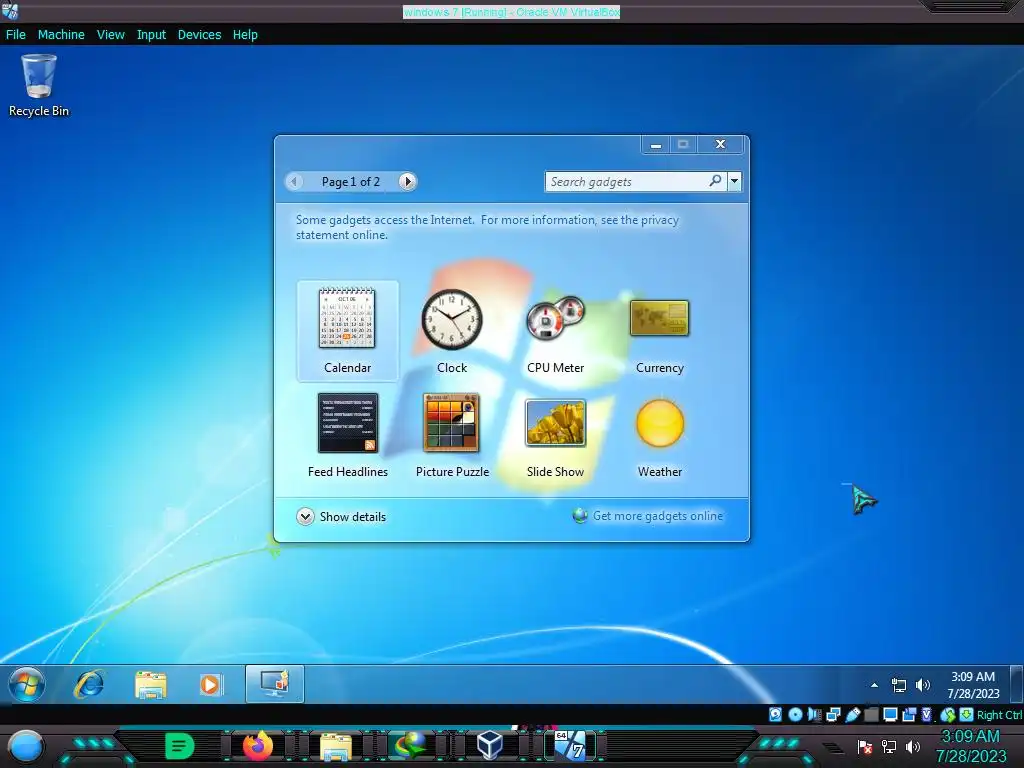Image resolution: width=1024 pixels, height=768 pixels.
Task: Open the search options dropdown arrow
Action: 734,182
